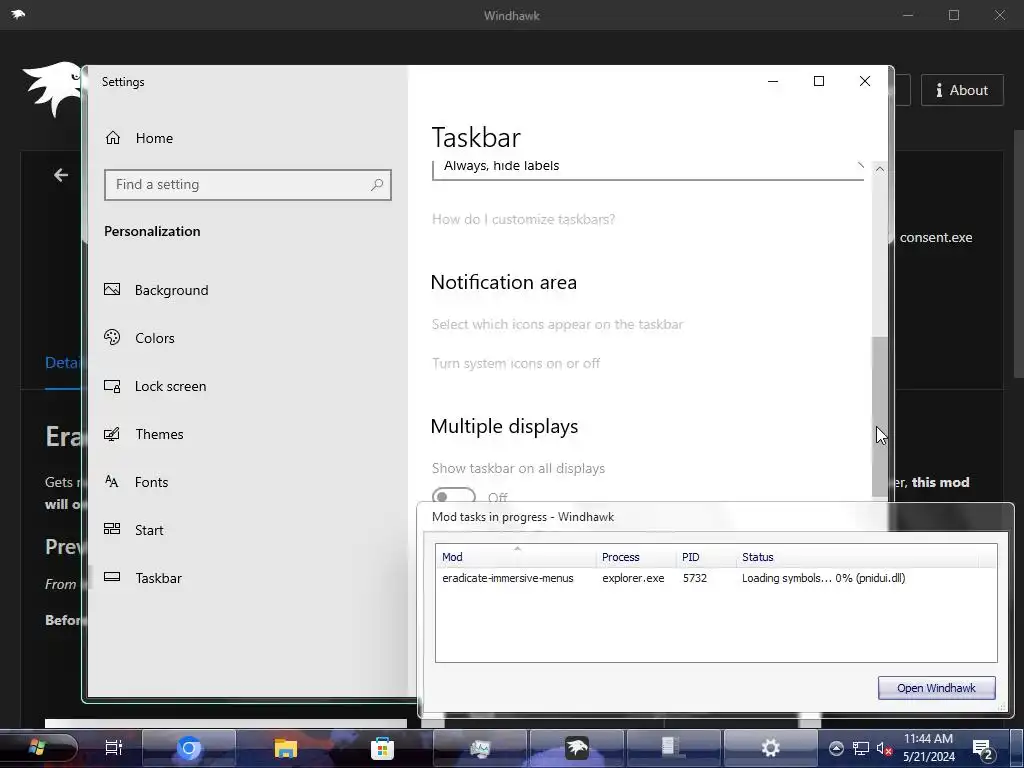Open the Windows Start button
Viewport: 1024px width, 768px height.
click(x=38, y=748)
